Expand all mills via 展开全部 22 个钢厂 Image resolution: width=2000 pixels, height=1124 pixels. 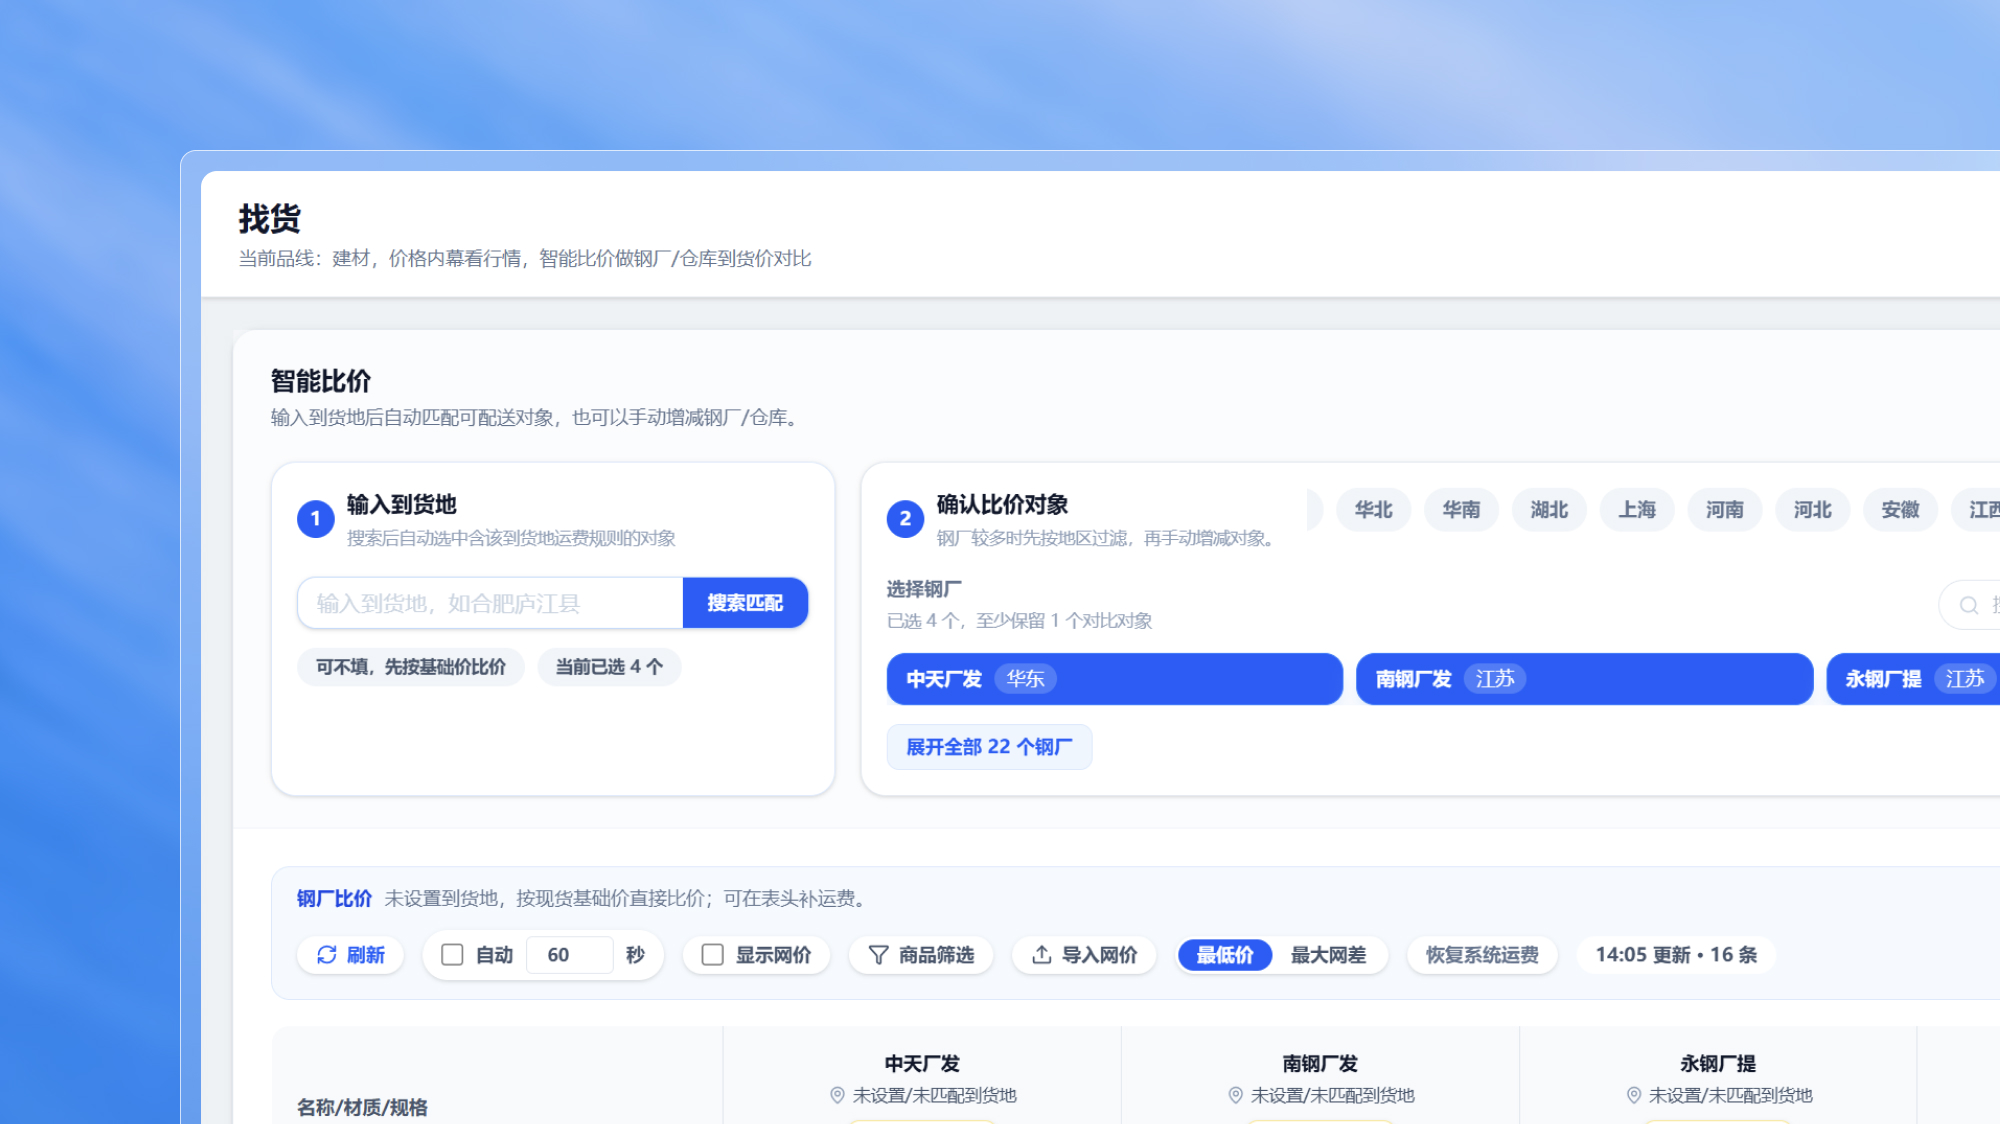pos(989,747)
